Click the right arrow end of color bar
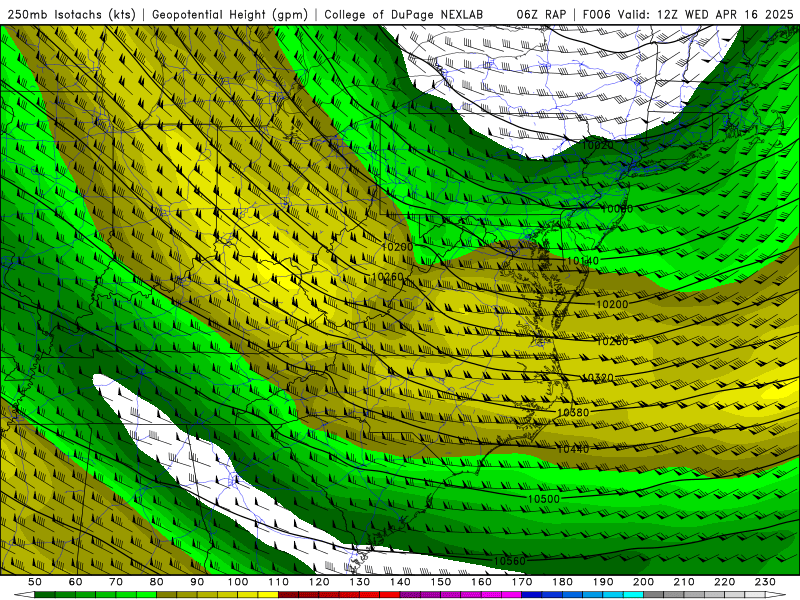The width and height of the screenshot is (800, 600). coord(776,595)
